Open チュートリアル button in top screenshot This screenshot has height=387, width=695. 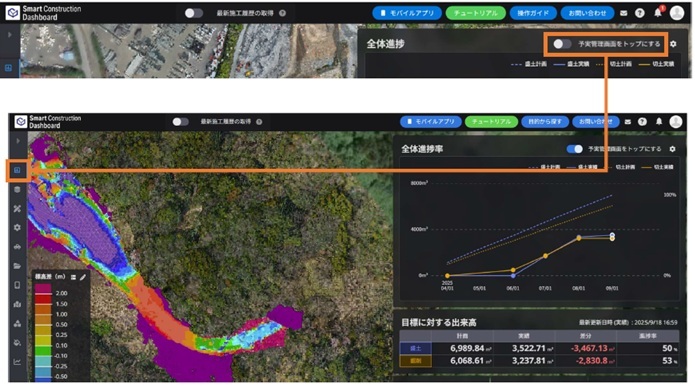point(475,13)
